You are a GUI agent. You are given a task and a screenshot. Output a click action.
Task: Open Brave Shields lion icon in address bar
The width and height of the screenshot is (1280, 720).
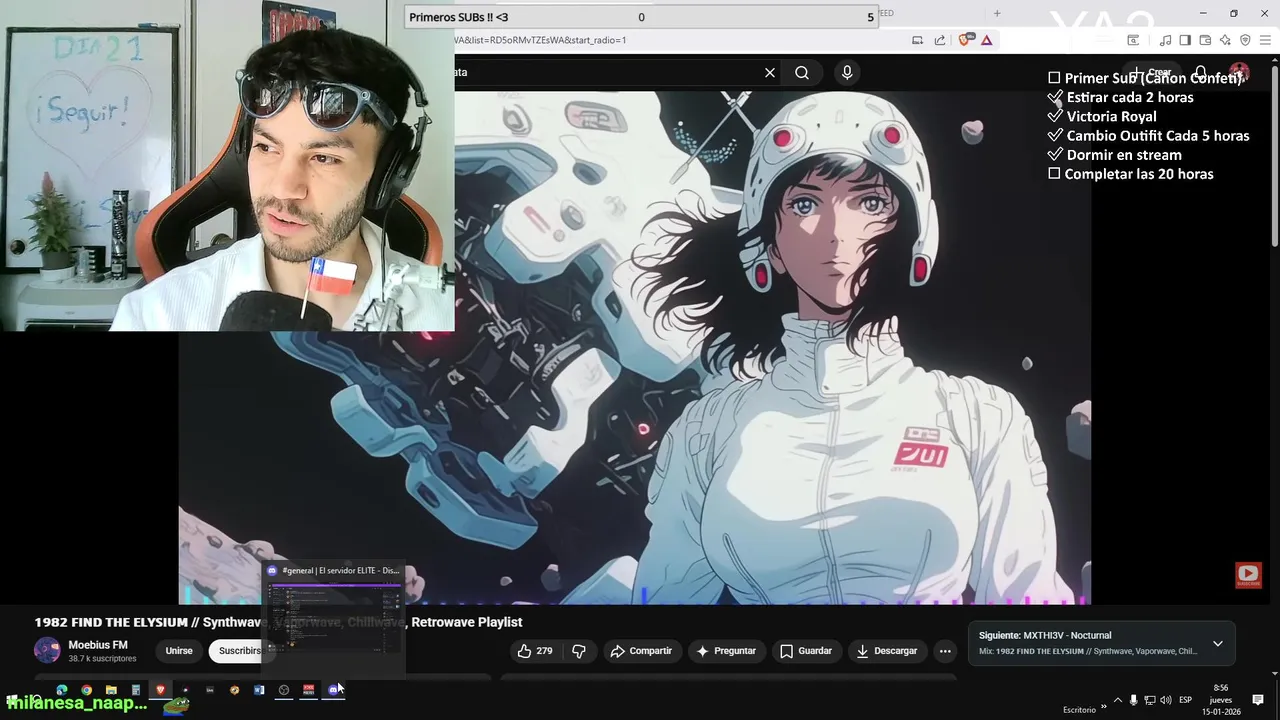point(965,40)
